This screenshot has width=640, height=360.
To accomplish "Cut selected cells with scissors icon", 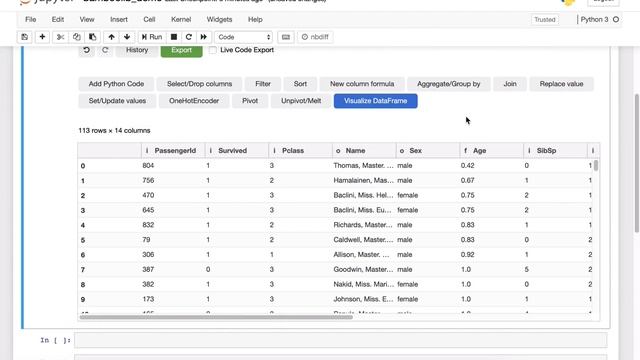I will [60, 37].
